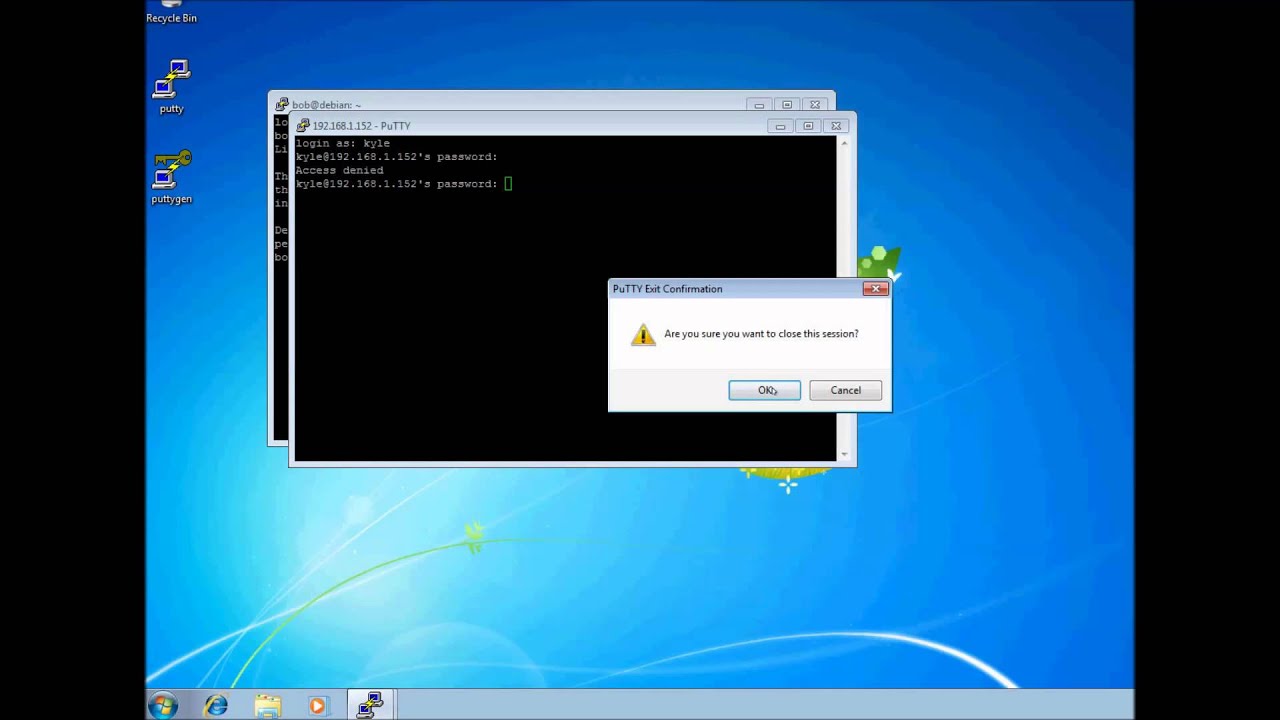The height and width of the screenshot is (720, 1280).
Task: Maximize the 192.168.1.152 PuTTY window
Action: click(x=808, y=126)
